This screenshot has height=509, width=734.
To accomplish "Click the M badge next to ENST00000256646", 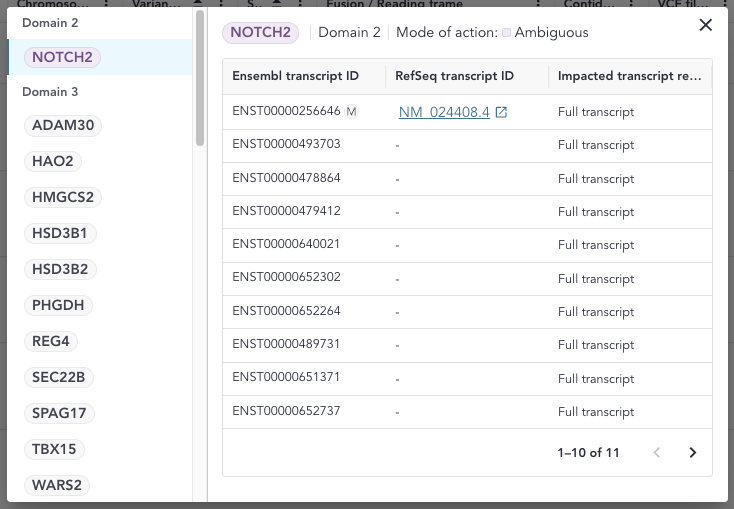I will (351, 111).
